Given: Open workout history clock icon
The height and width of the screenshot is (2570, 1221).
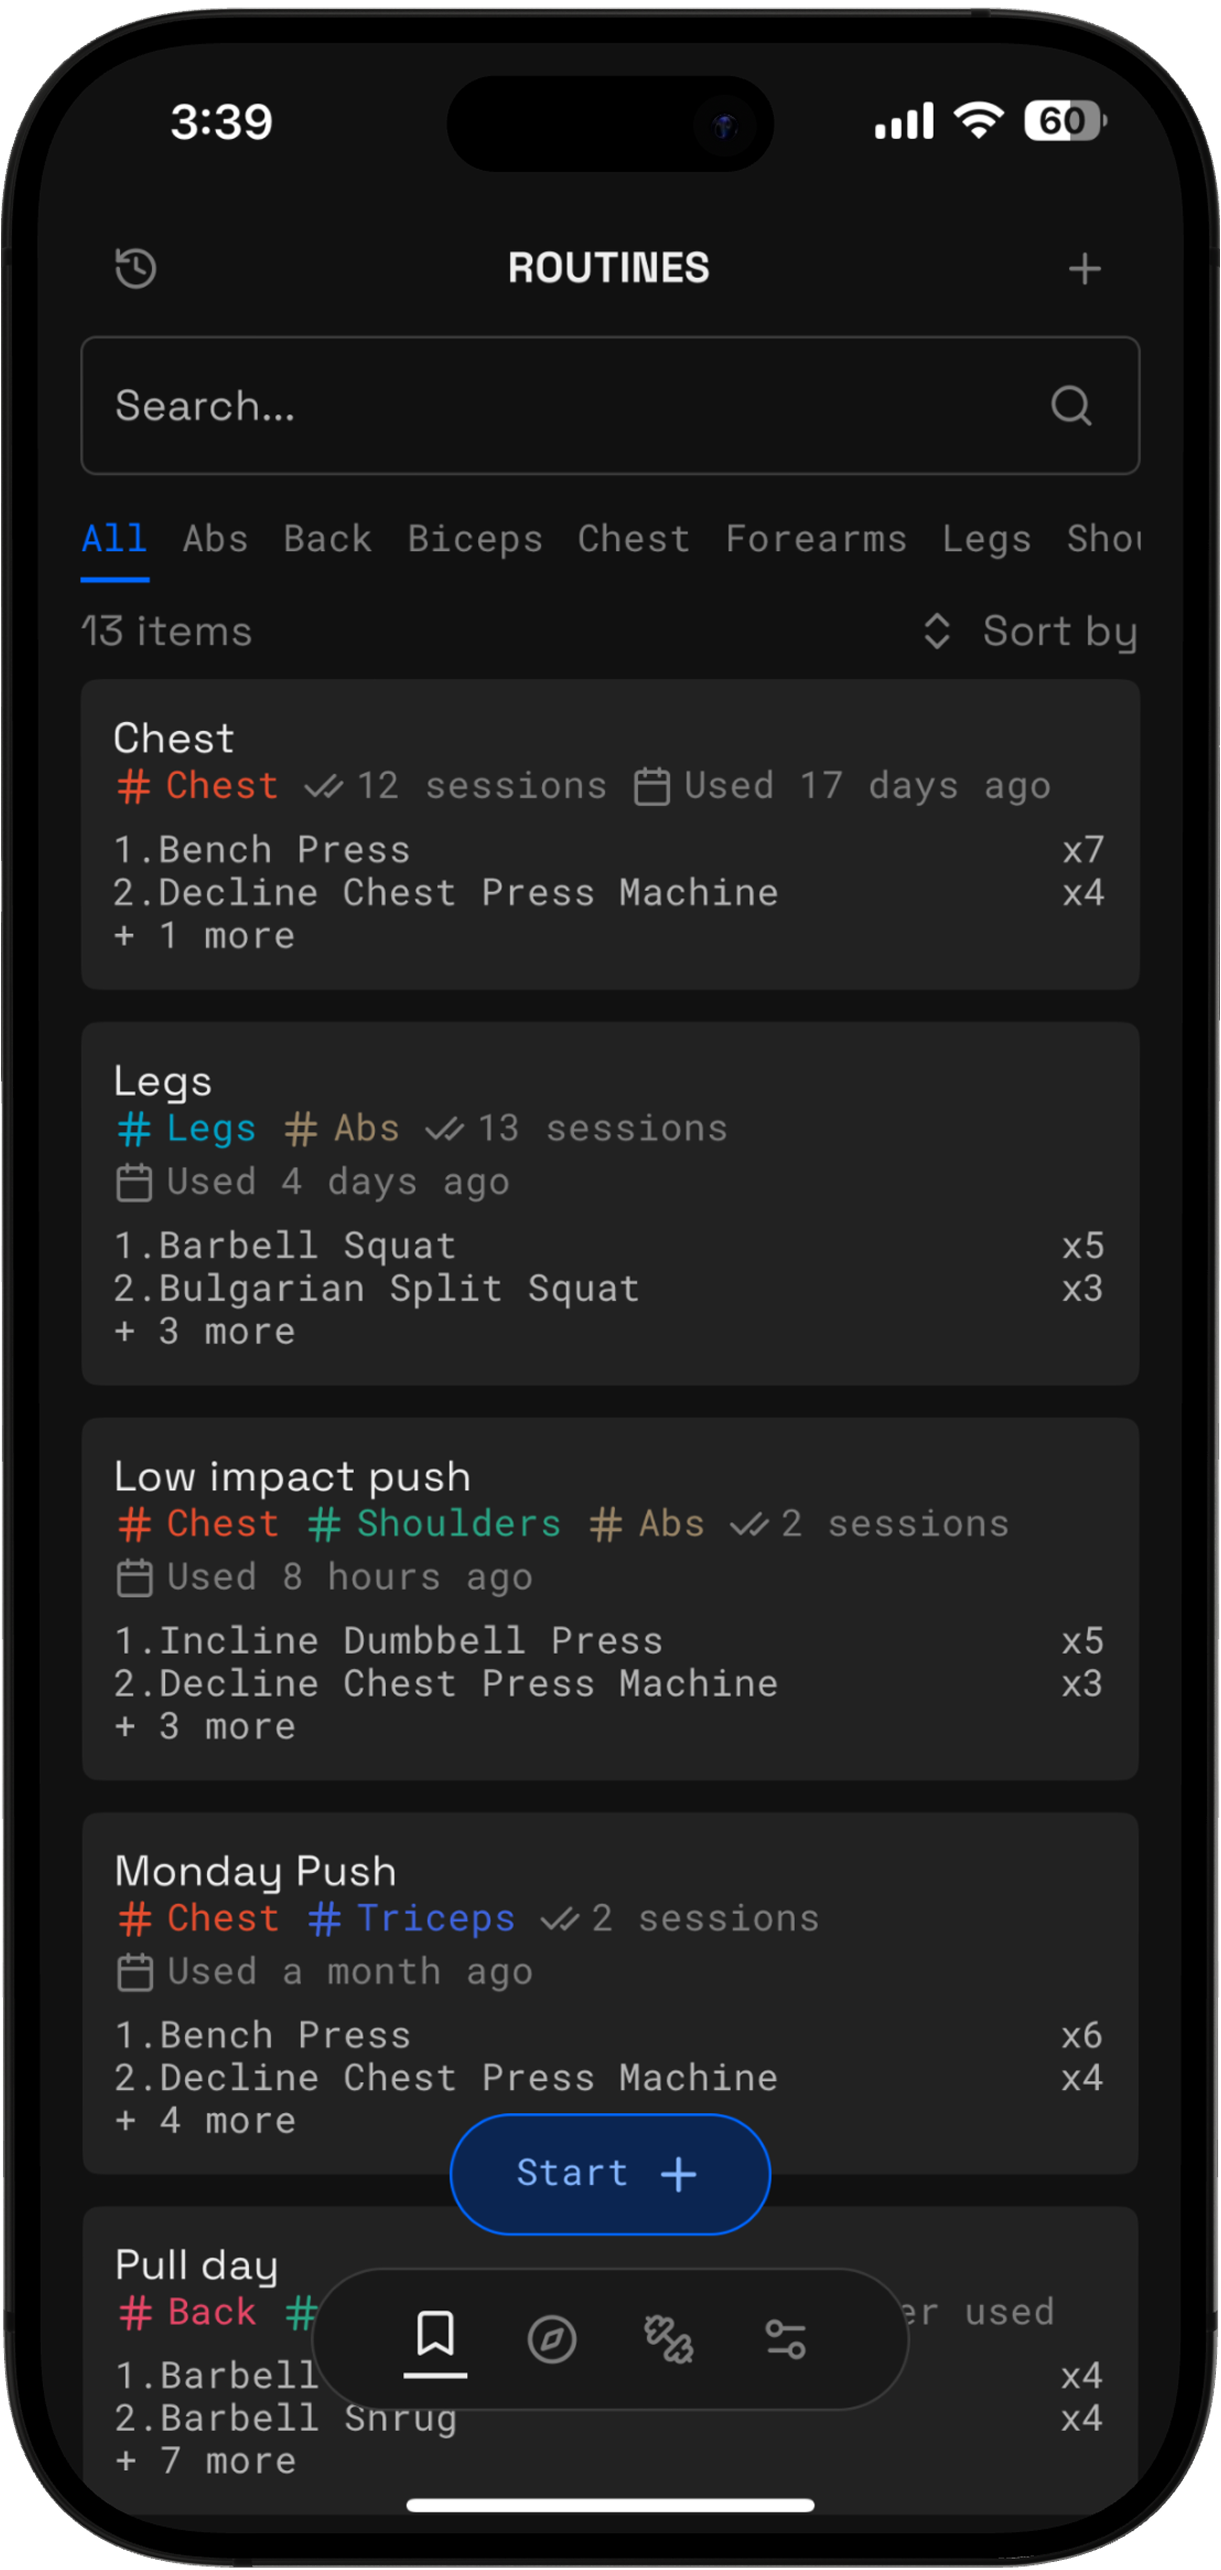Looking at the screenshot, I should point(136,268).
